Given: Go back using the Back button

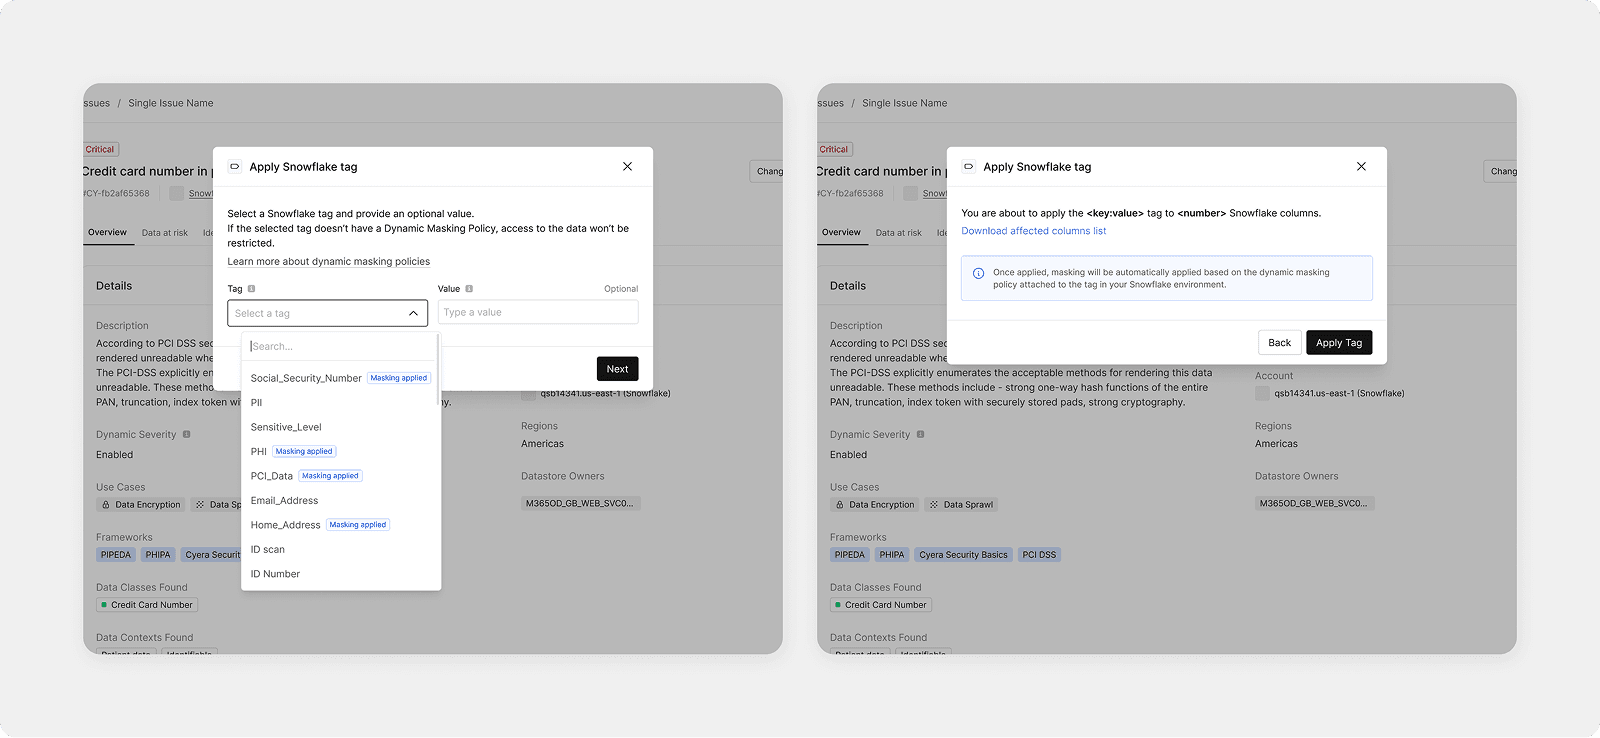Looking at the screenshot, I should 1279,343.
